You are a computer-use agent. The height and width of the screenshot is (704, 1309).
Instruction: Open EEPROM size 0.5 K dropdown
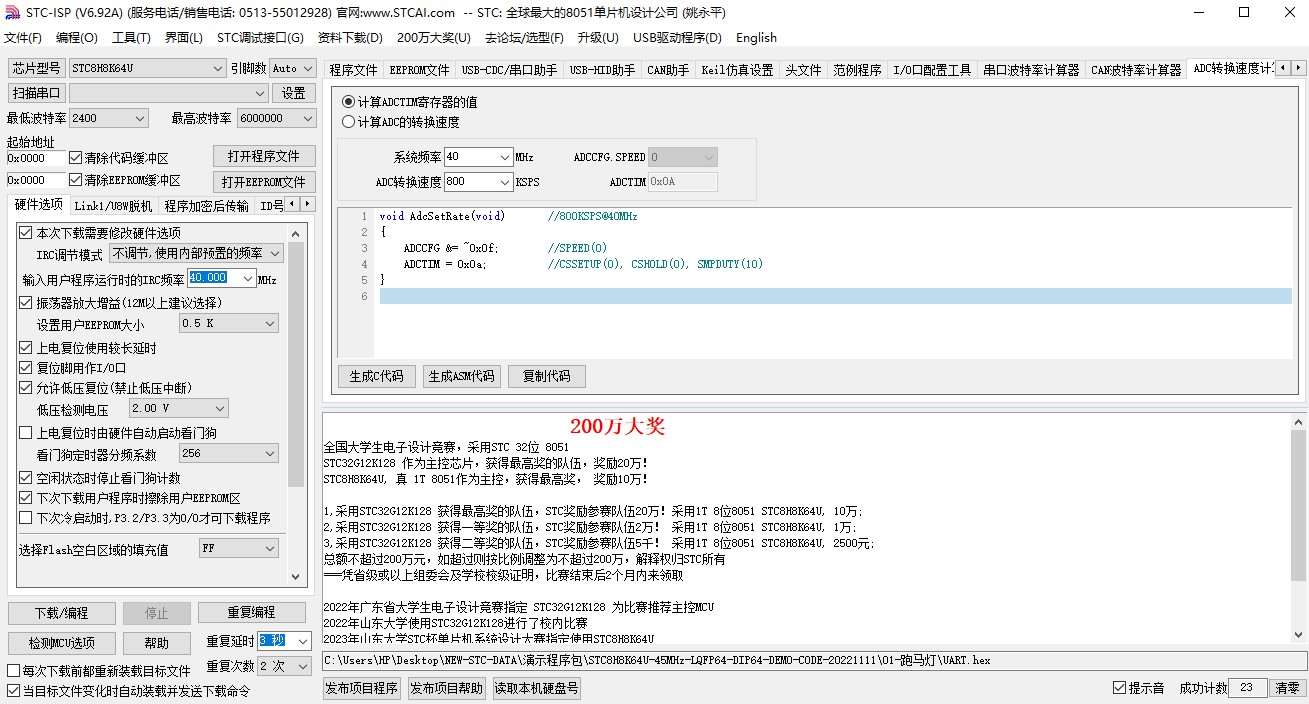coord(228,324)
